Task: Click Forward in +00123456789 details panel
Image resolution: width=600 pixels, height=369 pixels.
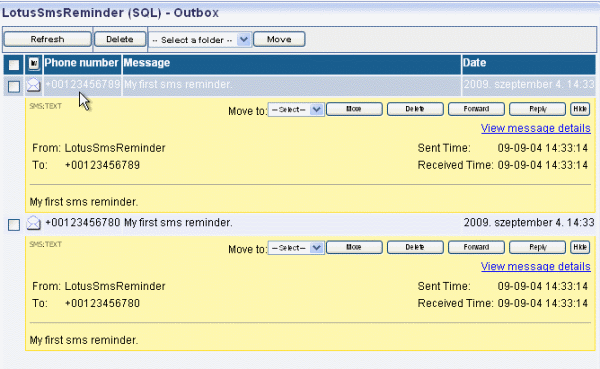Action: pos(476,109)
